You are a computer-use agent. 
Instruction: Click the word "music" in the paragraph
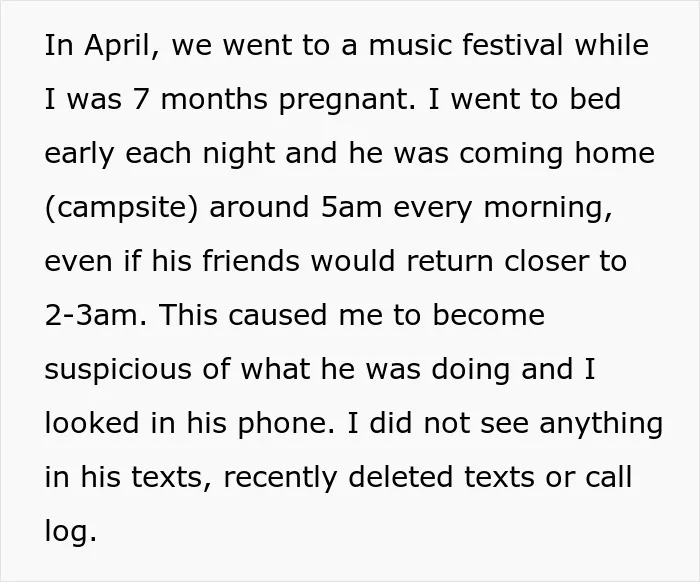410,45
